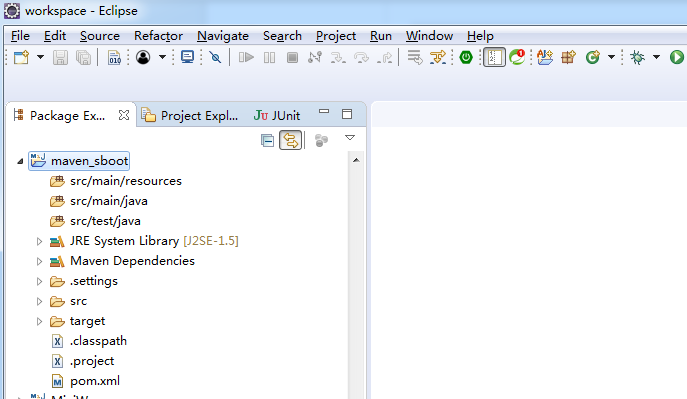Screen dimensions: 687x399
Task: Close the Package Explorer tab
Action: tap(124, 115)
